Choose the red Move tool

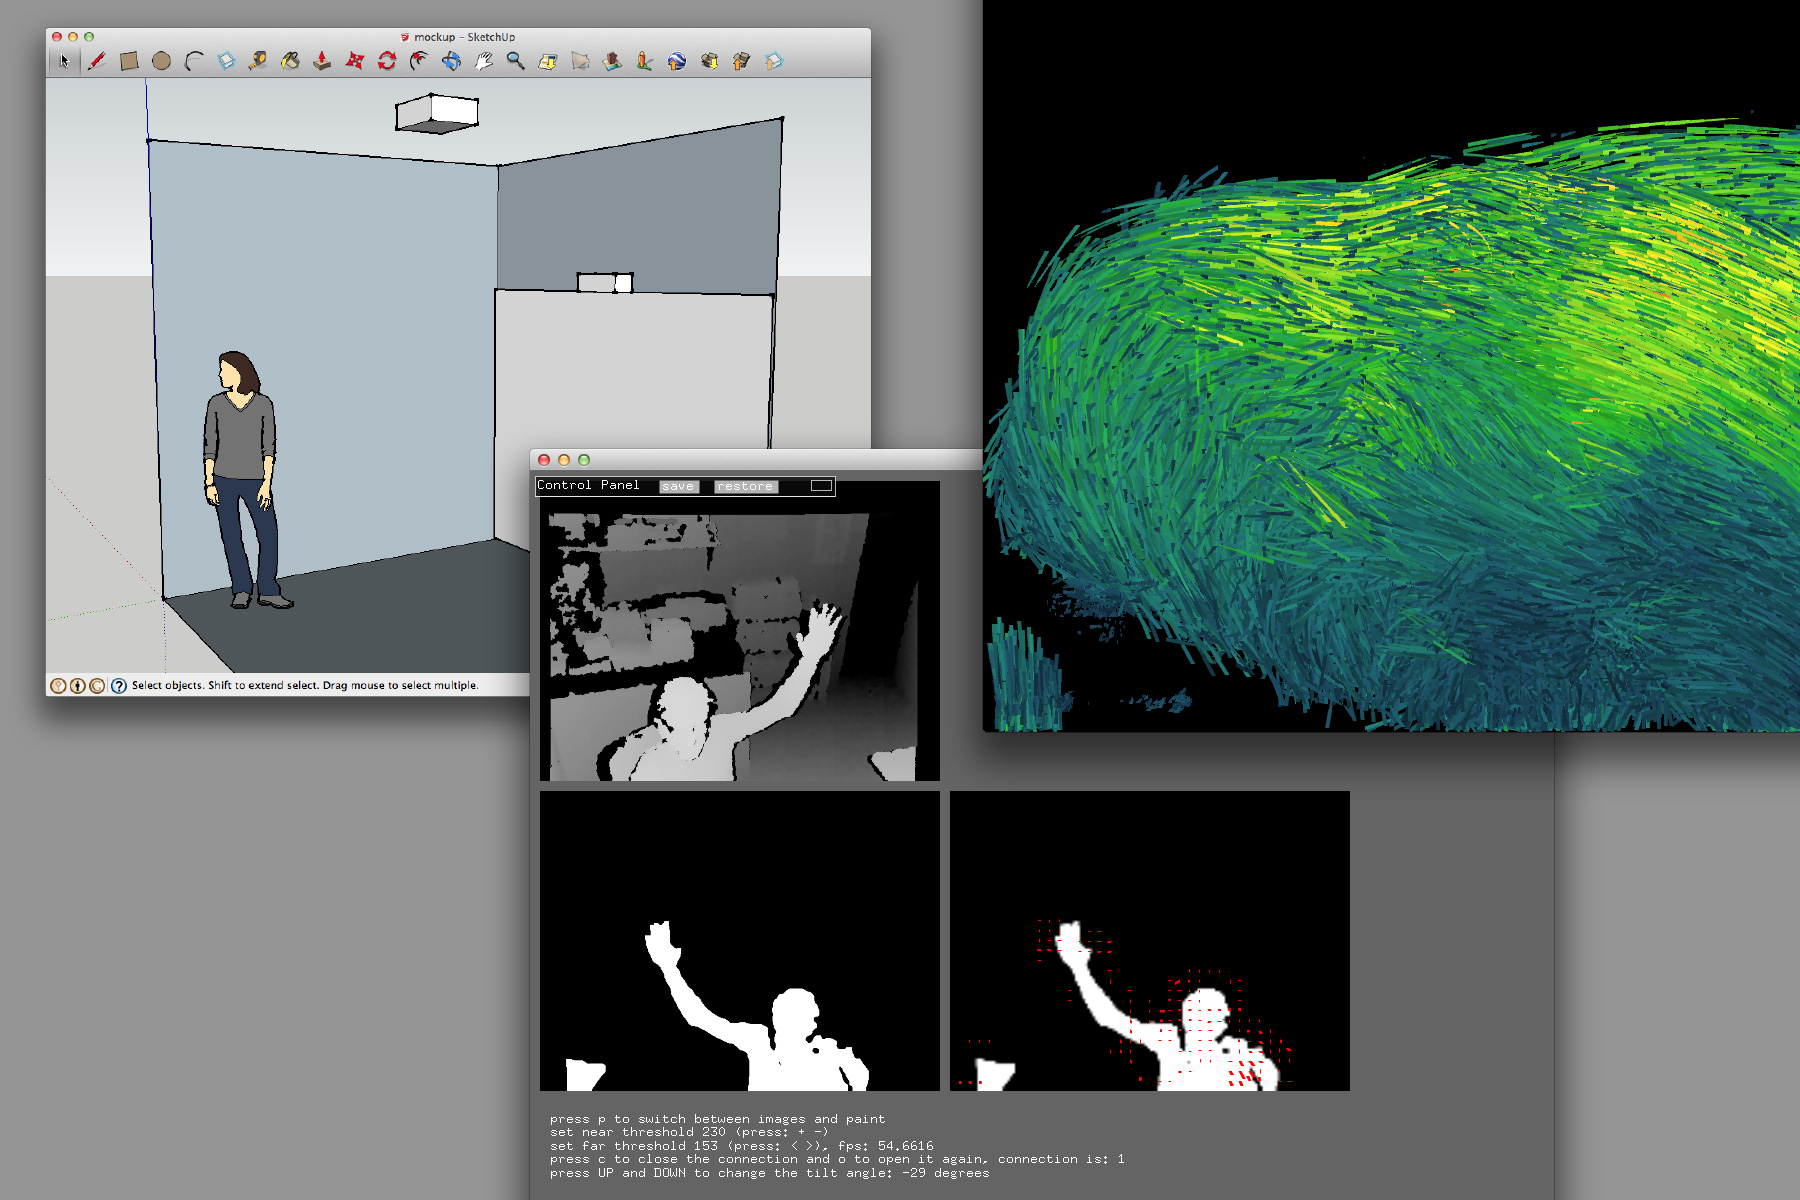coord(355,61)
